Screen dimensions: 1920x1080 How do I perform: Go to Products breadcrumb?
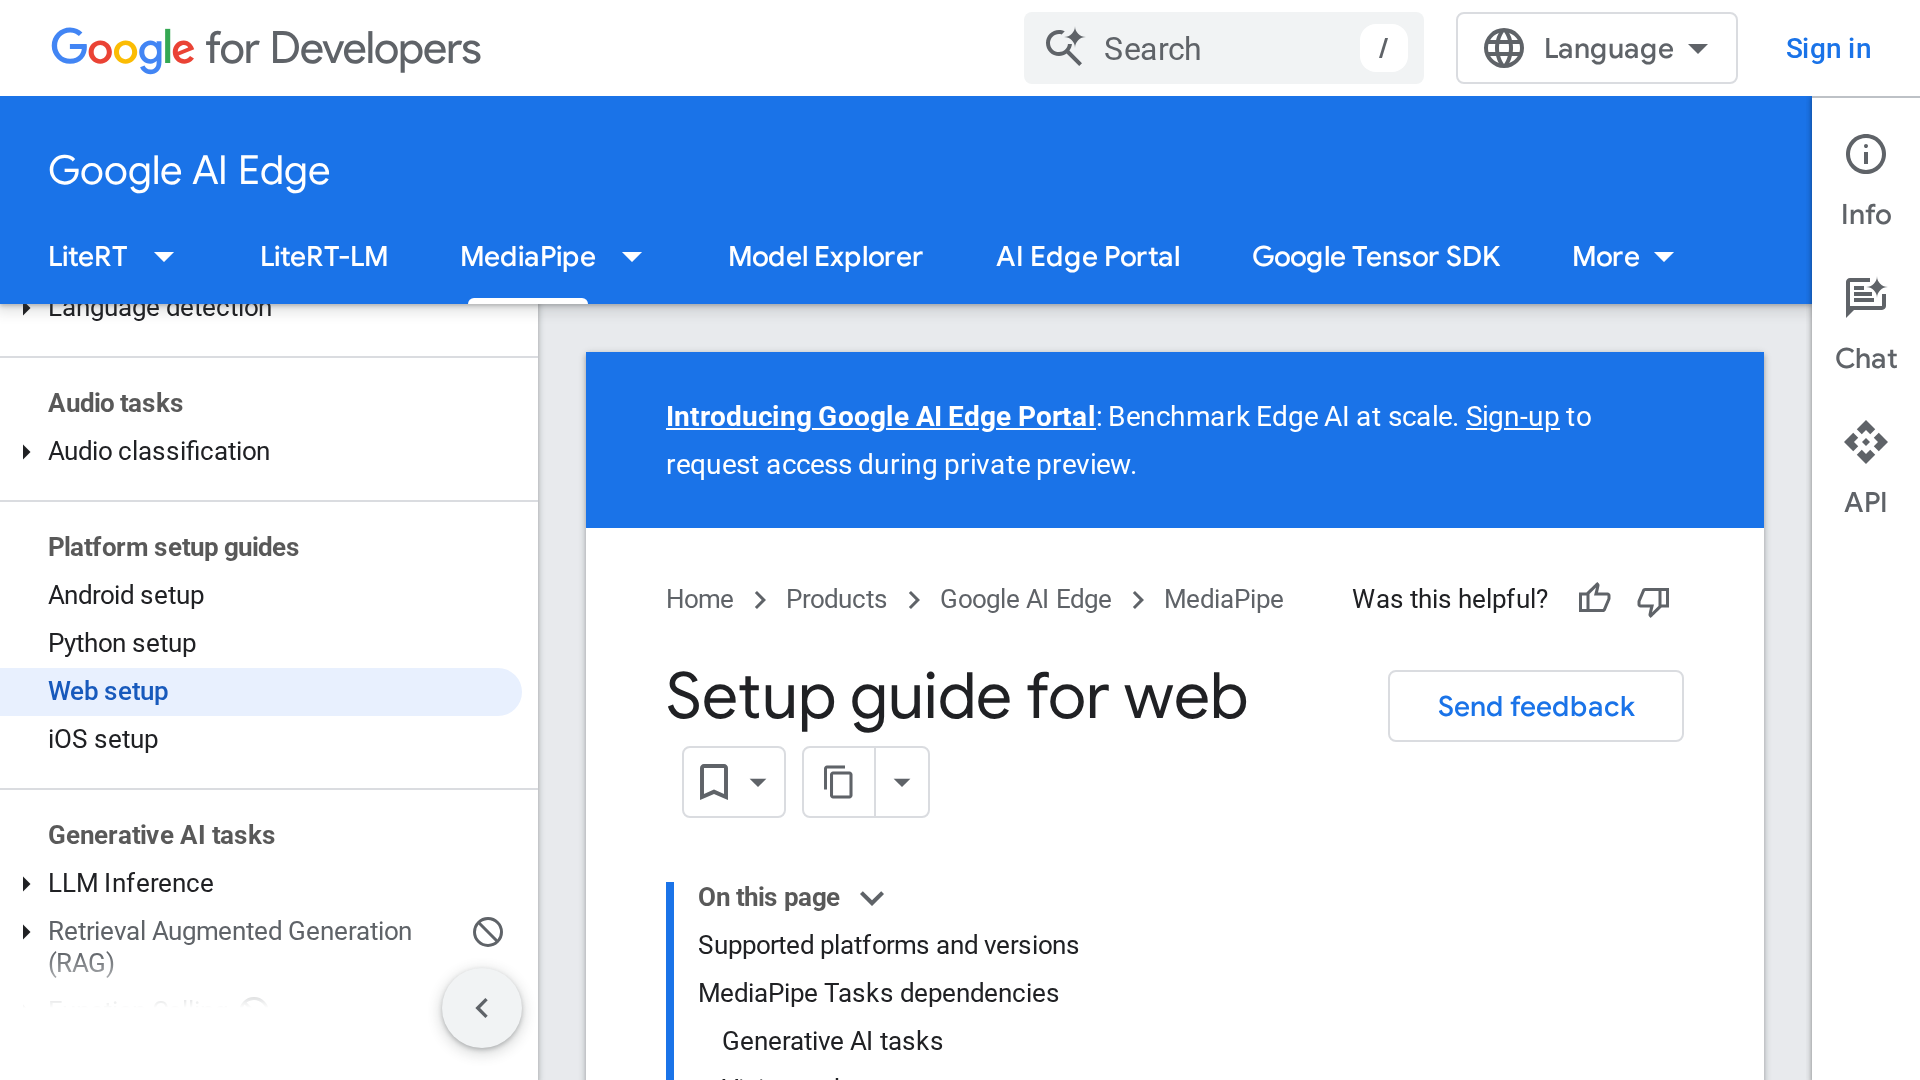836,599
